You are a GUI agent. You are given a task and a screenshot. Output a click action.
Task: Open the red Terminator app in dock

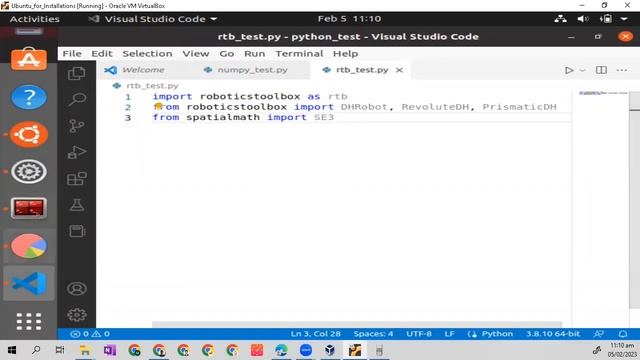coord(29,209)
